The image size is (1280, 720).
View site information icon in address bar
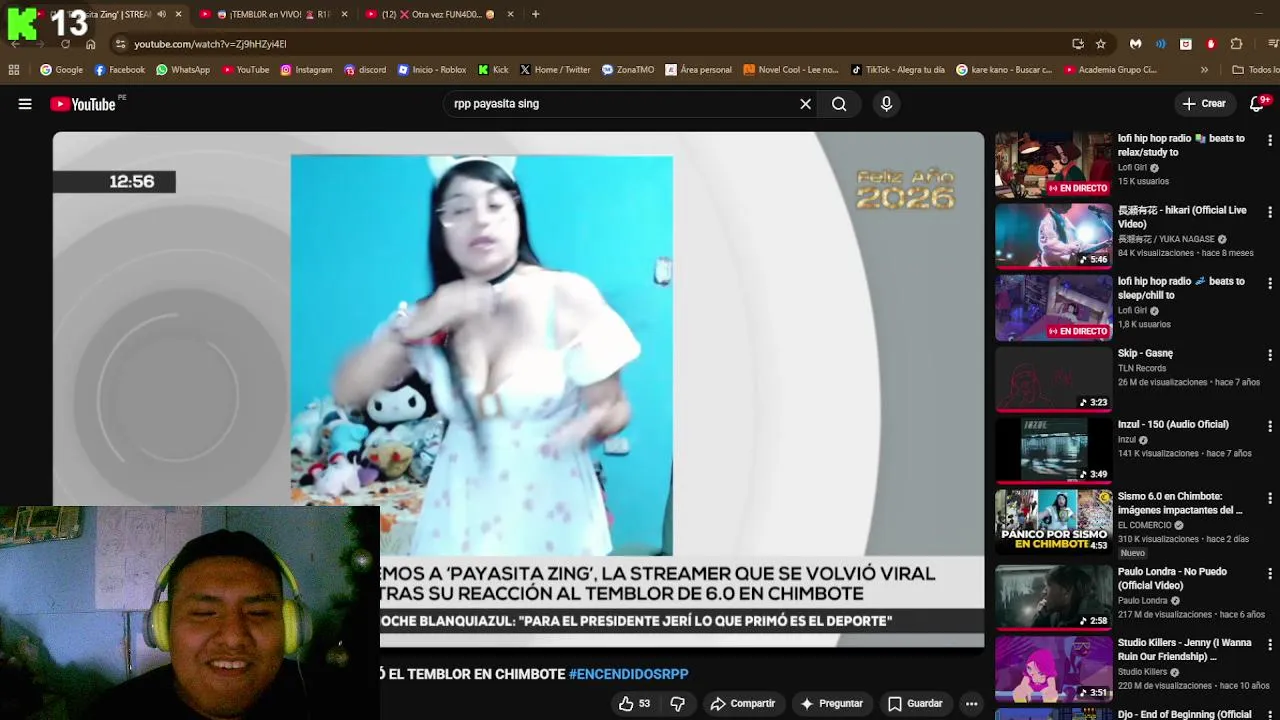120,44
